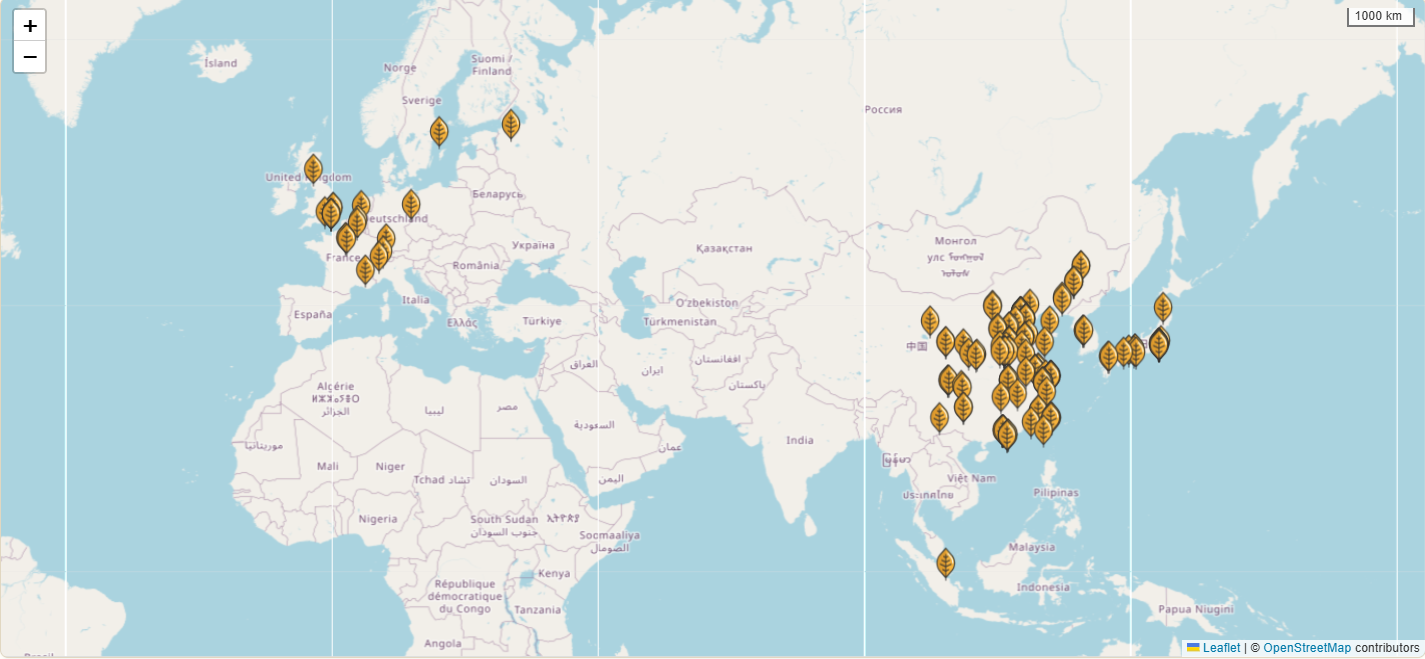Click the zoom out minus button
The image size is (1425, 659).
click(x=30, y=57)
